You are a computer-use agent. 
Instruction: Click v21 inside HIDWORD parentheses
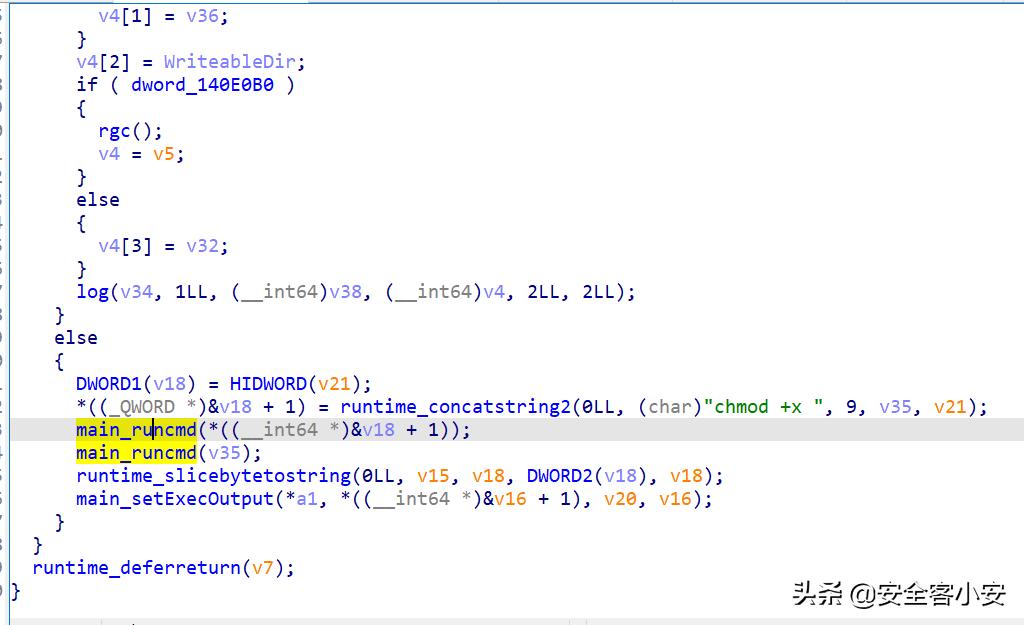click(334, 384)
